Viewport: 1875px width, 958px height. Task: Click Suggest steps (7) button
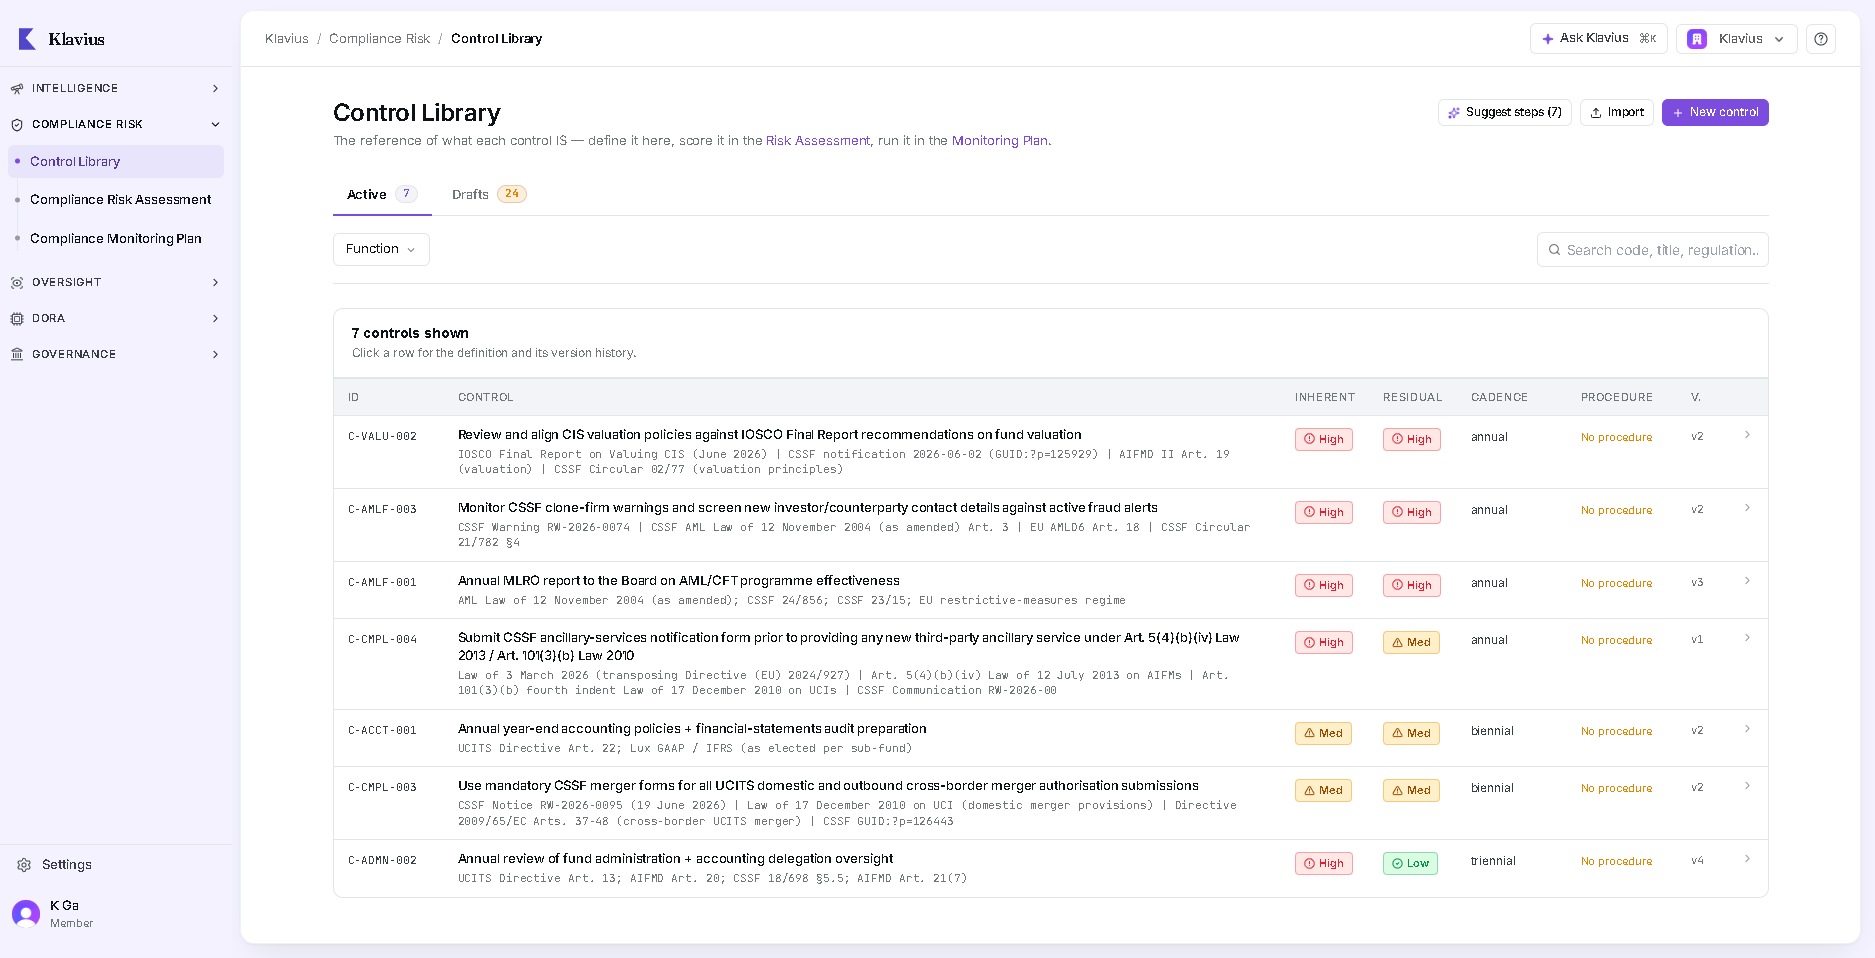coord(1504,113)
